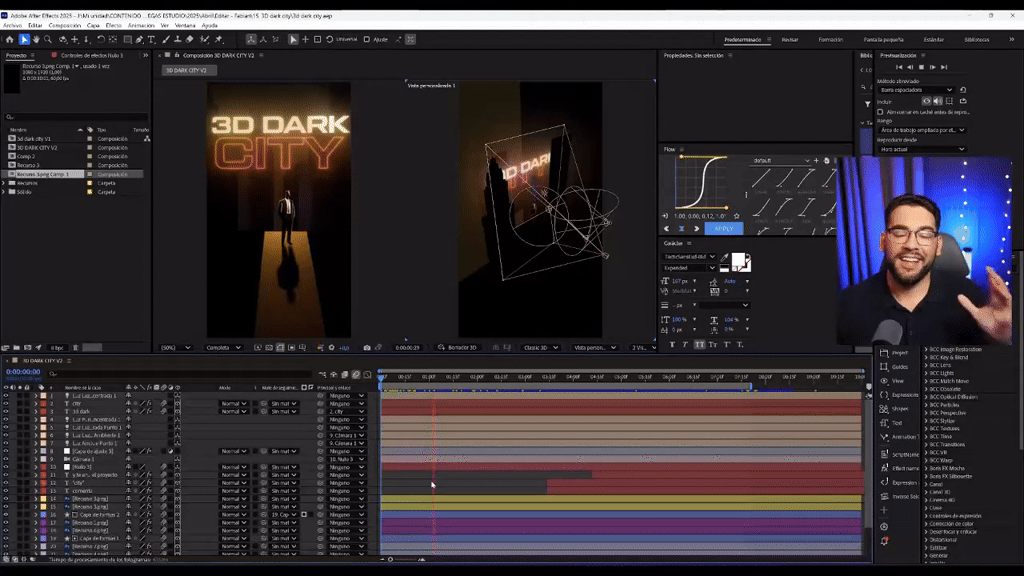This screenshot has height=576, width=1024.
Task: Switch to the '3D DARK CITY V2' composition tab
Action: pyautogui.click(x=190, y=71)
